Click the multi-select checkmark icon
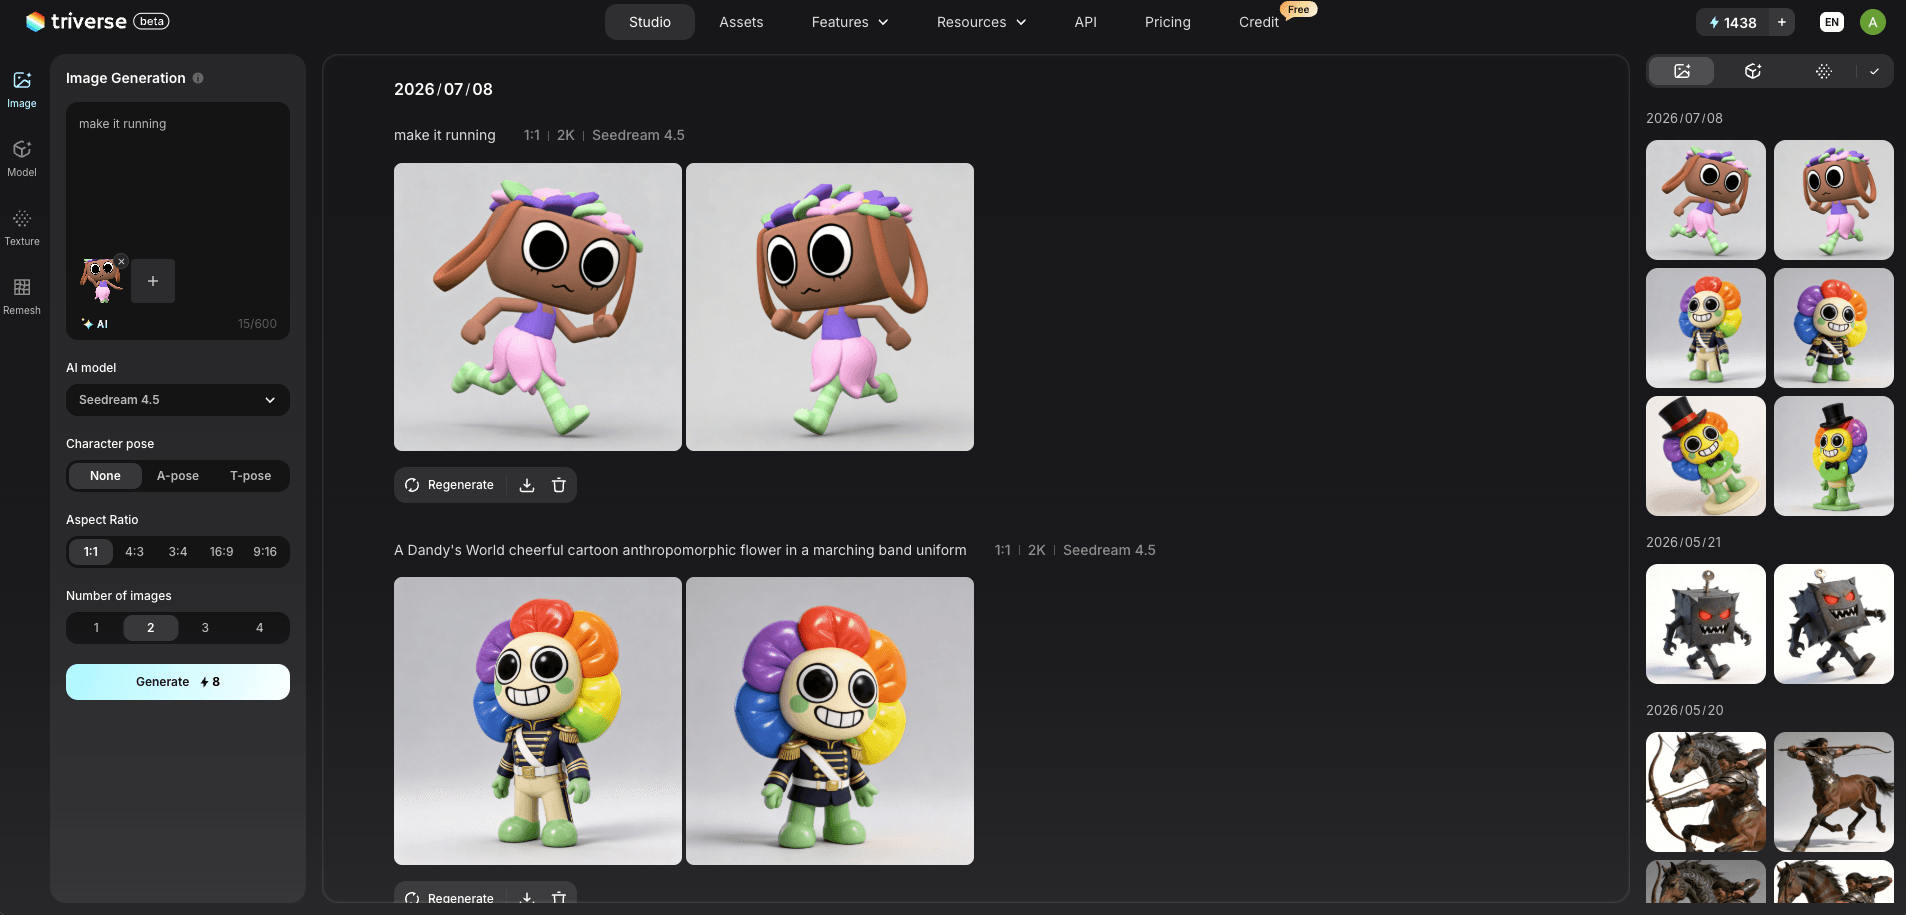1906x915 pixels. click(1874, 71)
